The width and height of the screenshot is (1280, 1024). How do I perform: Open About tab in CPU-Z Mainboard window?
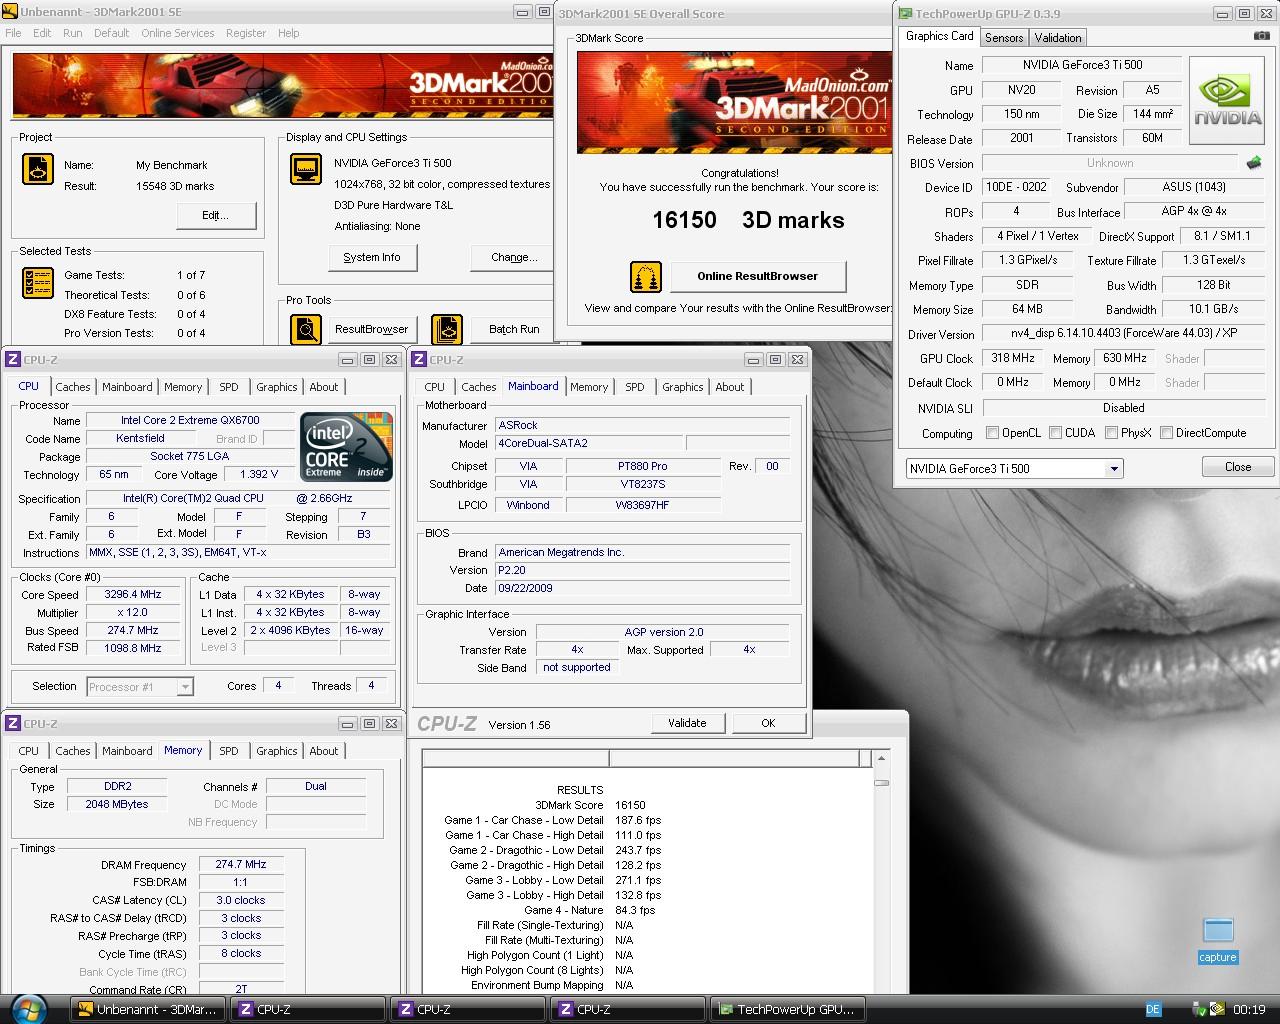(730, 387)
